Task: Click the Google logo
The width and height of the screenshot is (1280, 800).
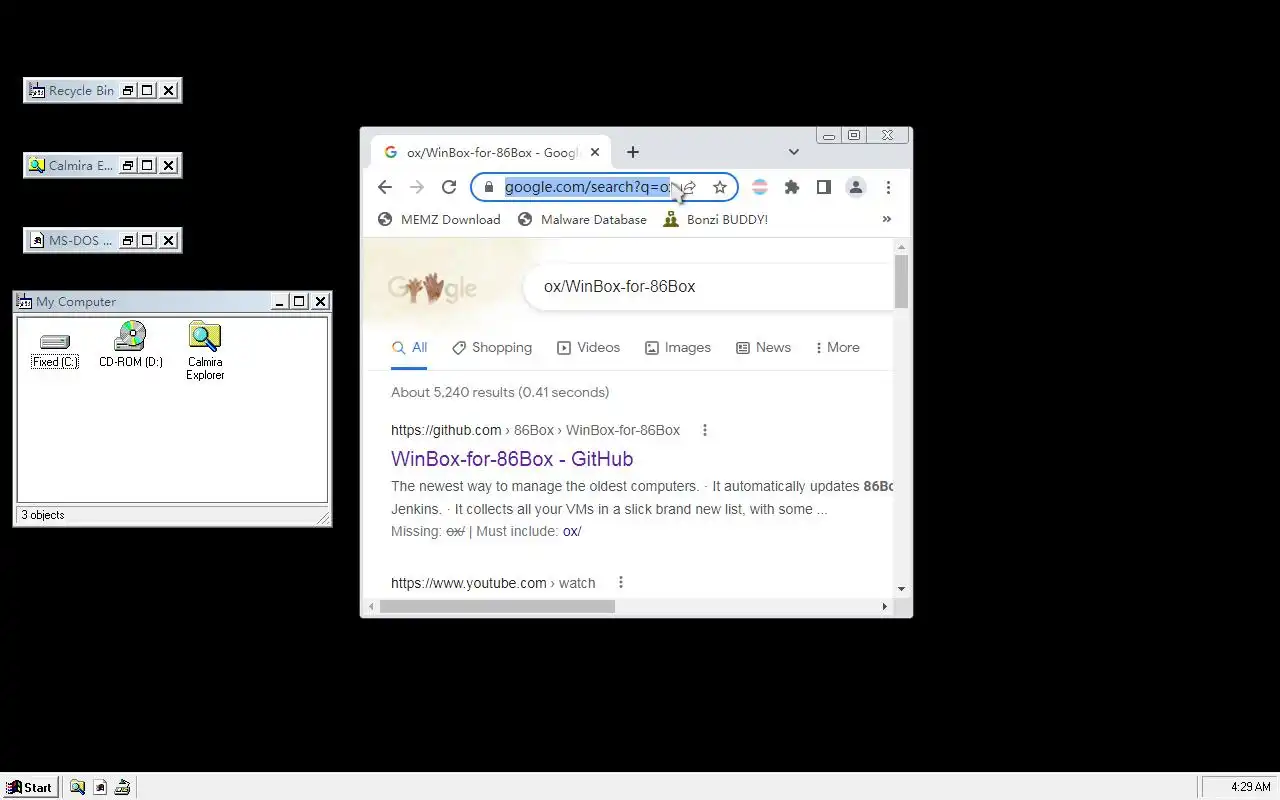Action: click(x=432, y=287)
